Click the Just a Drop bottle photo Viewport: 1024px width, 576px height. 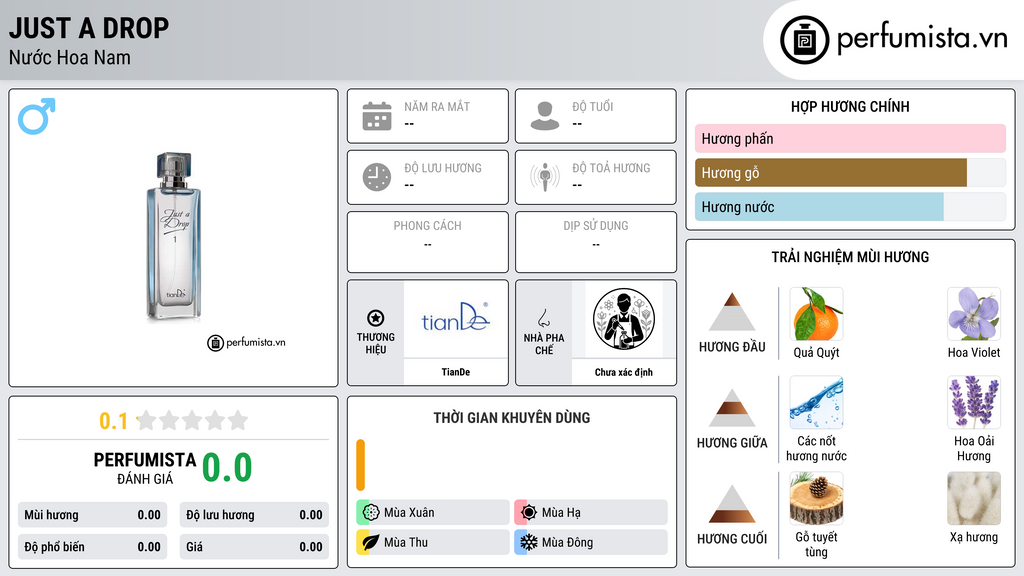click(x=174, y=238)
